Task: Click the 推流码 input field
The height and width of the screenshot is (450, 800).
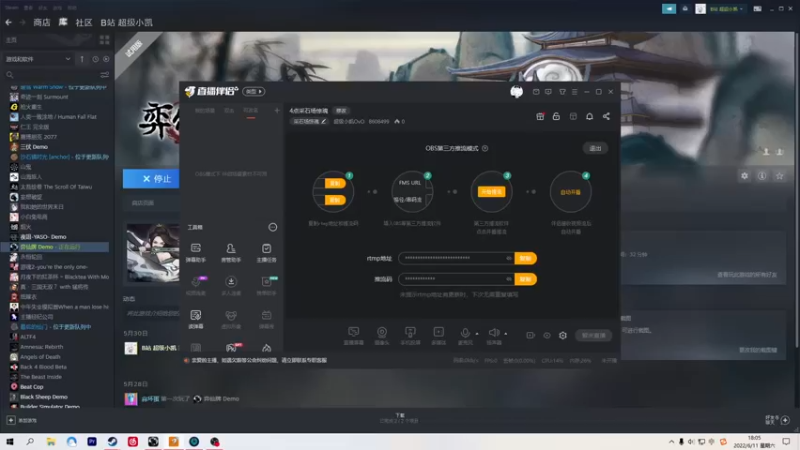Action: pyautogui.click(x=456, y=279)
